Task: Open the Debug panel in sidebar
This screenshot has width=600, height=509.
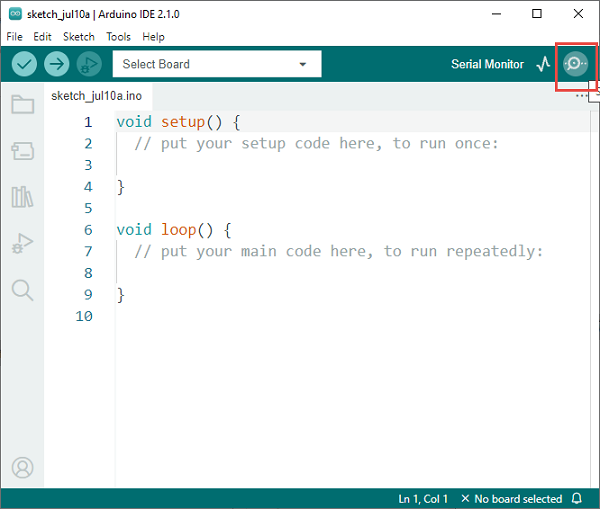Action: (23, 243)
